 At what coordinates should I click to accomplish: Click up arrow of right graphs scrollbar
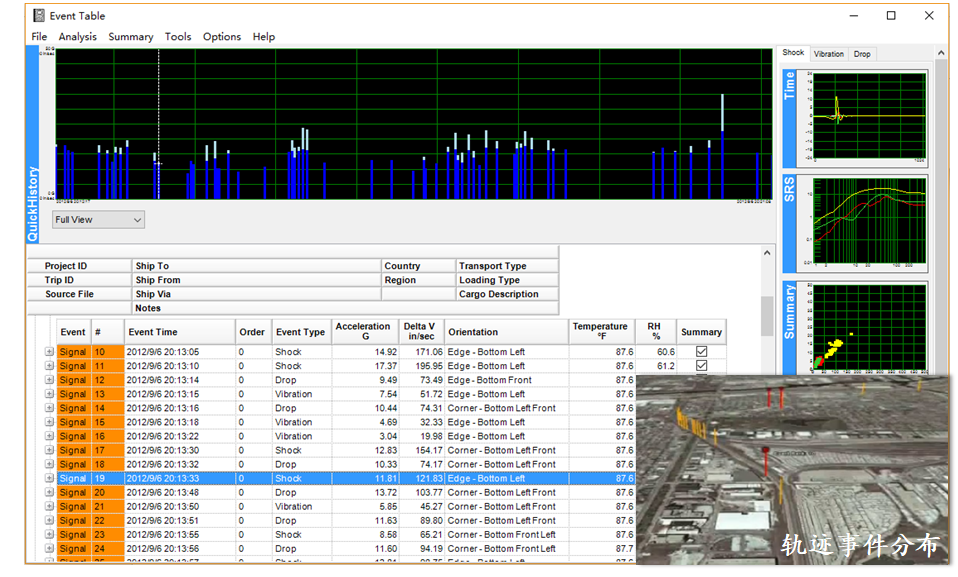(941, 54)
